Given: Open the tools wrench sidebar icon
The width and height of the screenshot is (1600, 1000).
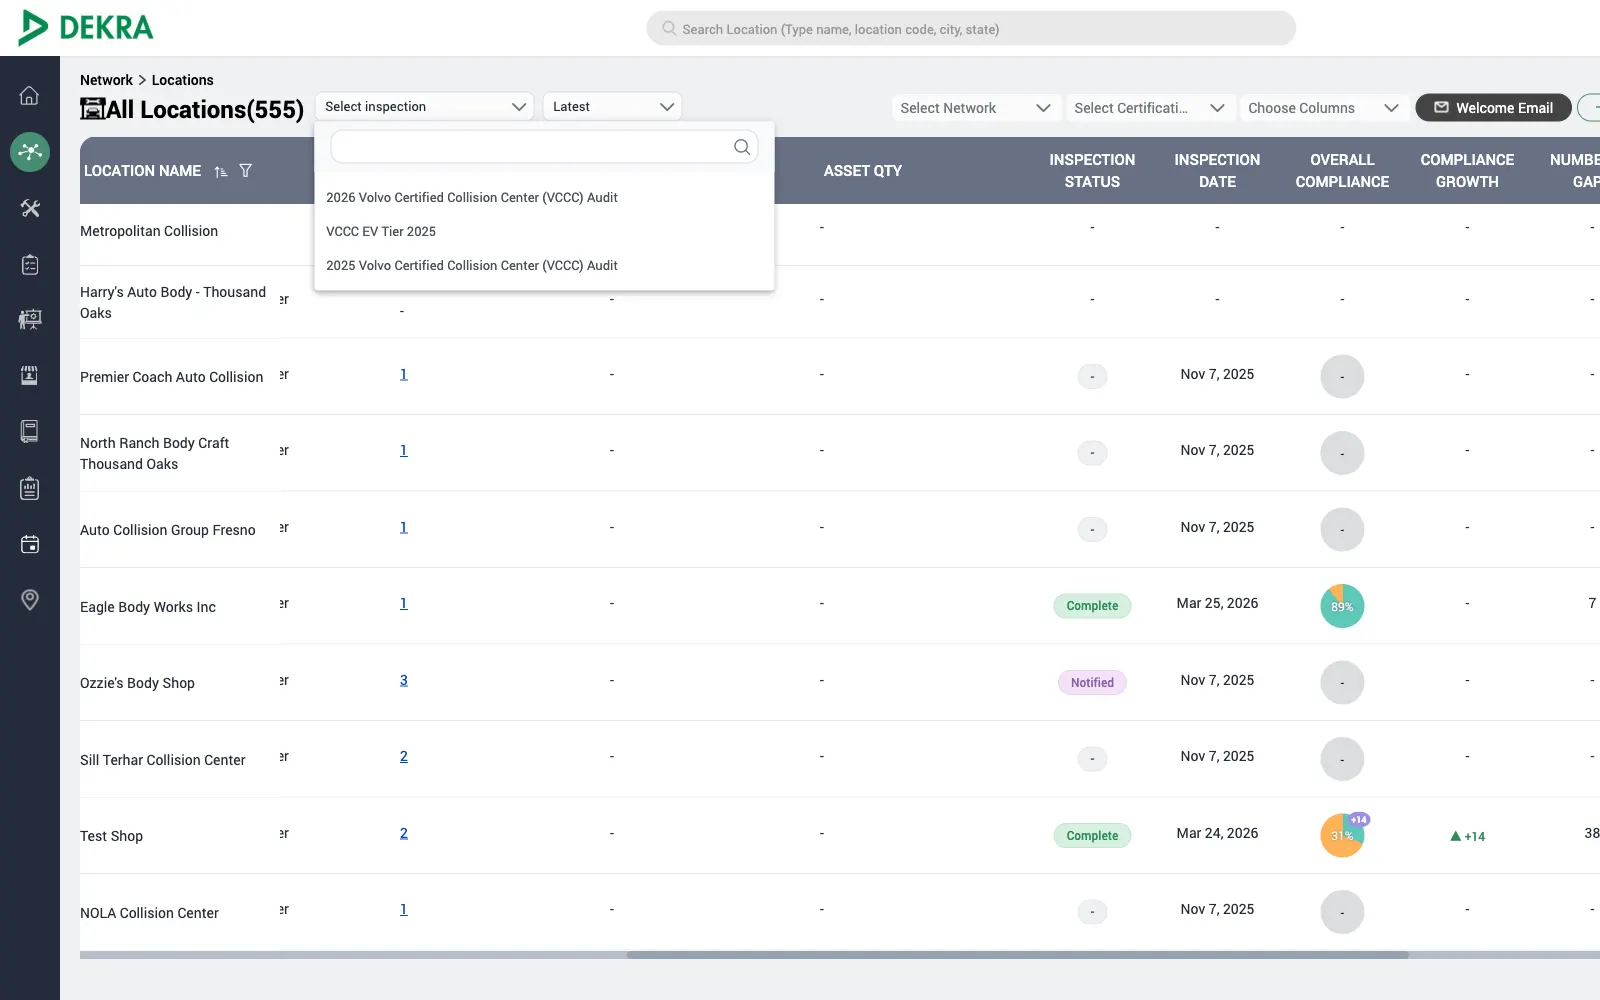Looking at the screenshot, I should pos(30,208).
